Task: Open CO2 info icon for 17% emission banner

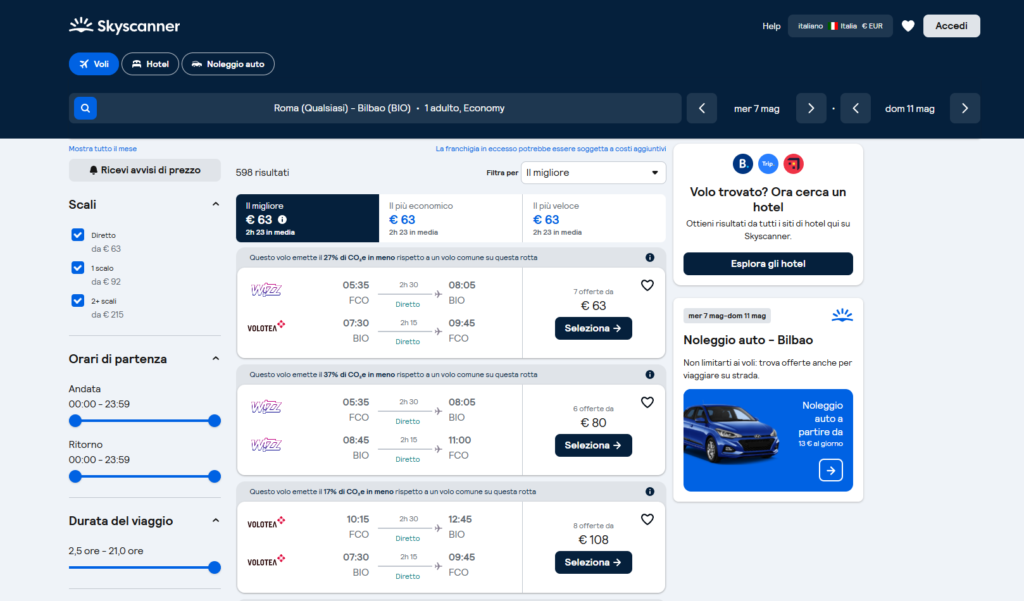Action: [x=650, y=491]
